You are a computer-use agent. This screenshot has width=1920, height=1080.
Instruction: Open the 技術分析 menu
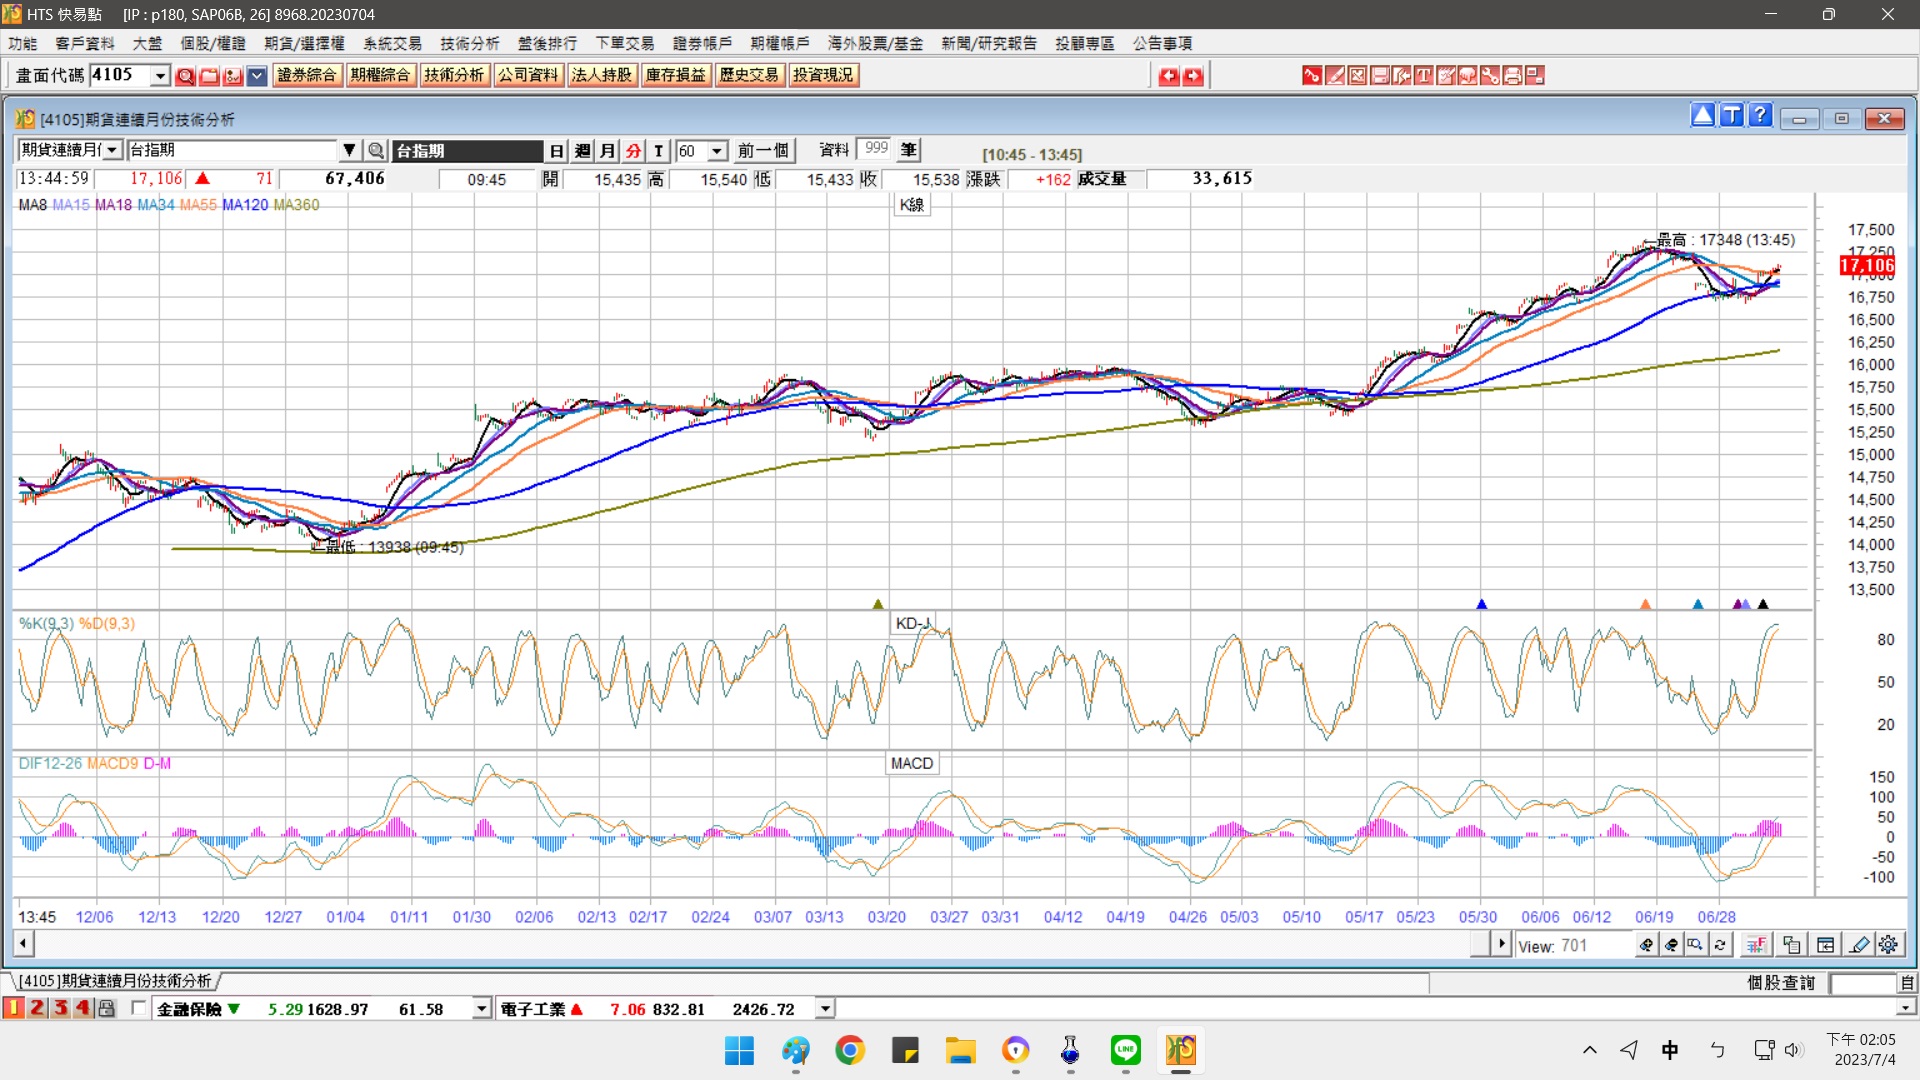pos(469,43)
